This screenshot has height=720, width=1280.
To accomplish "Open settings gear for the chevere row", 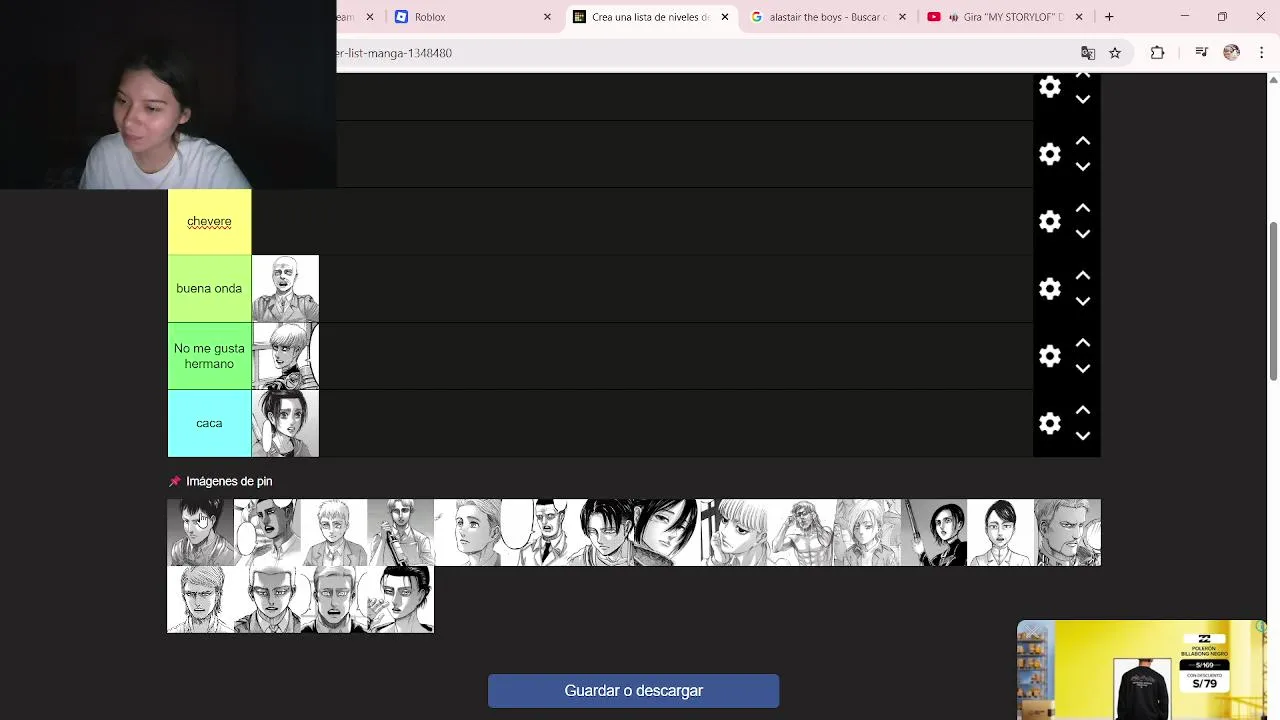I will (x=1049, y=221).
